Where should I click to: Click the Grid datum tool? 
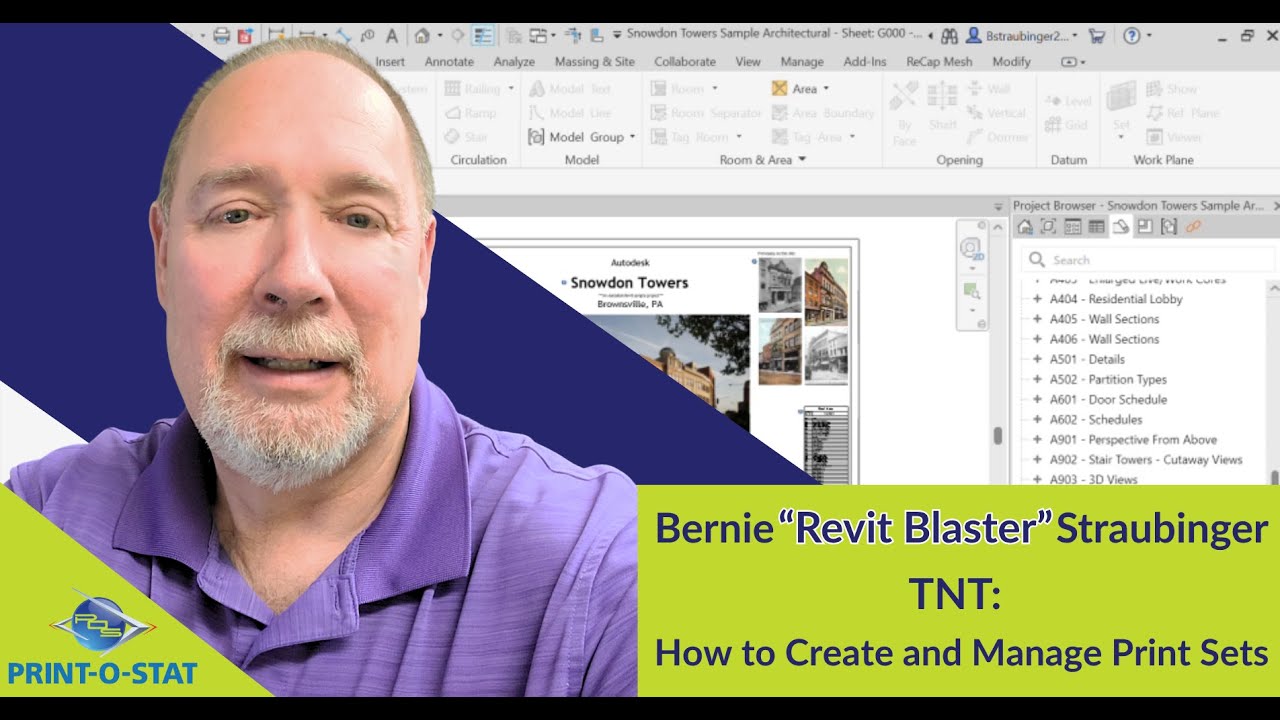coord(1066,125)
